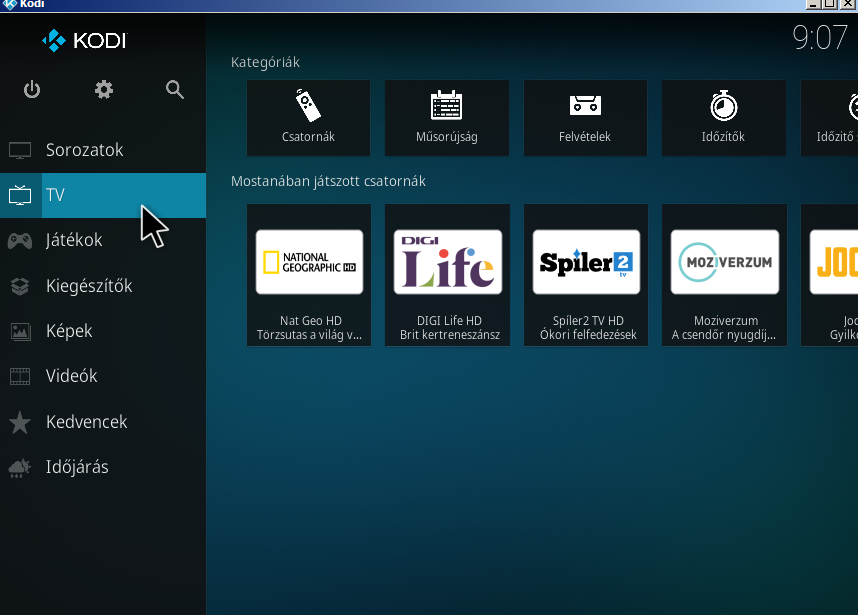Click program title Törzsutas a világ
The image size is (858, 615).
point(309,335)
